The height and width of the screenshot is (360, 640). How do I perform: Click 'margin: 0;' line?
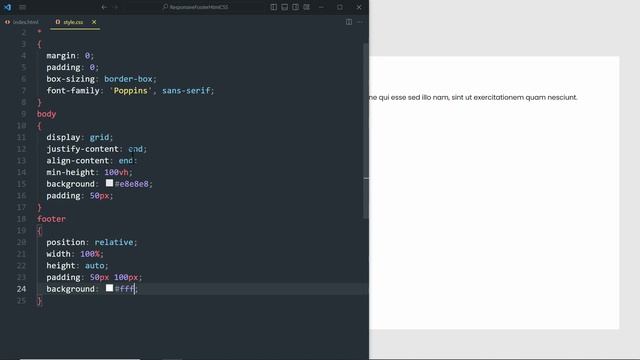70,56
